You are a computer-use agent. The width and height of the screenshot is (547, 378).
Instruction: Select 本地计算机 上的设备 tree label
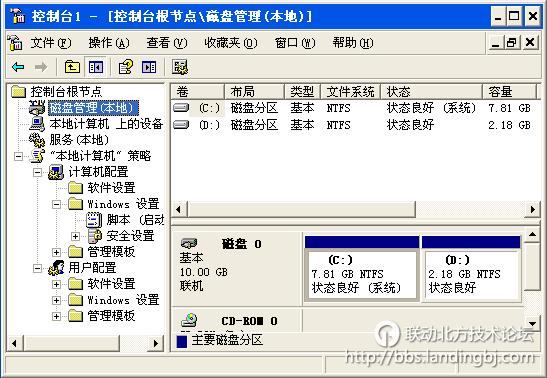(106, 124)
